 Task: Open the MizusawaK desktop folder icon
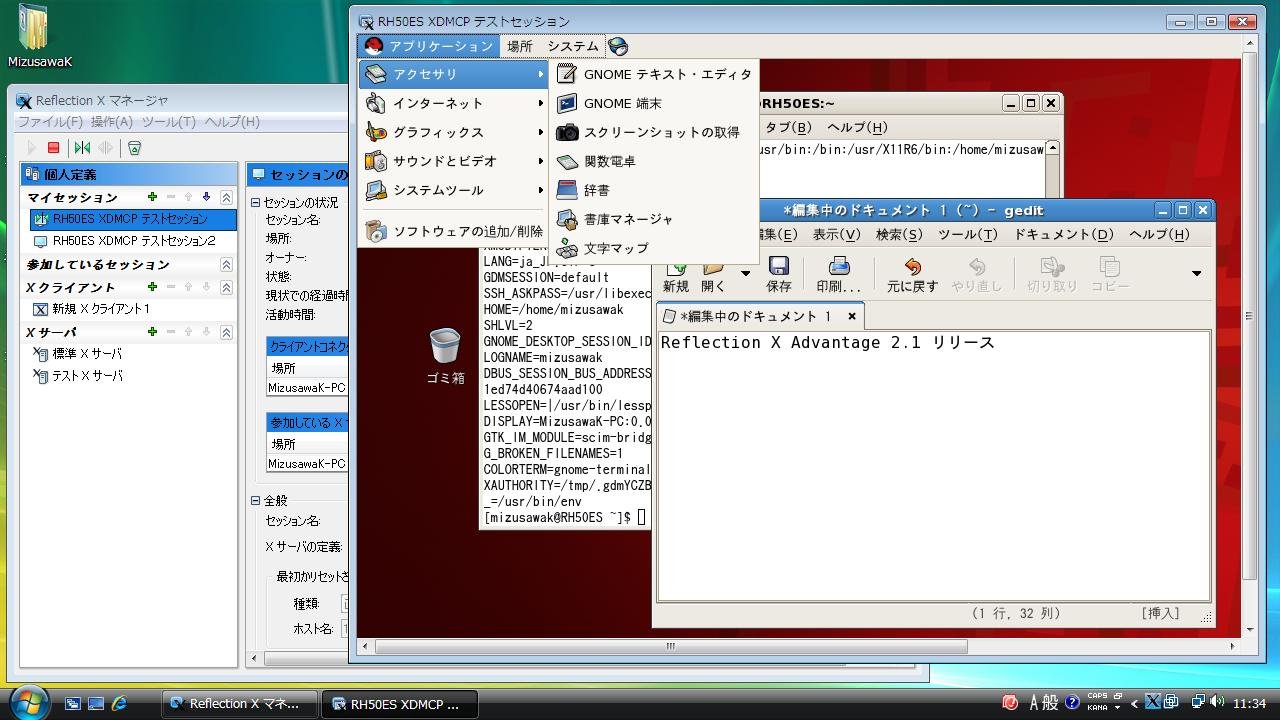(38, 37)
